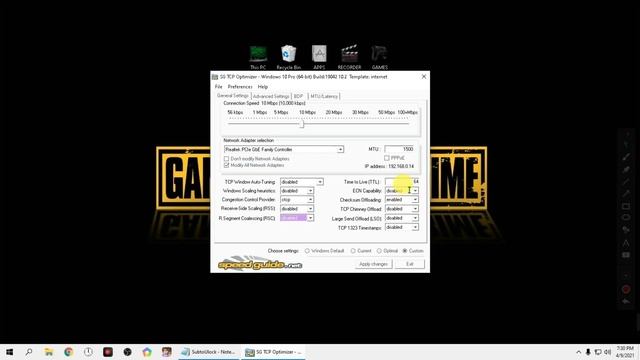
Task: Tick the Don't modify Network Adapters checkbox
Action: click(227, 159)
